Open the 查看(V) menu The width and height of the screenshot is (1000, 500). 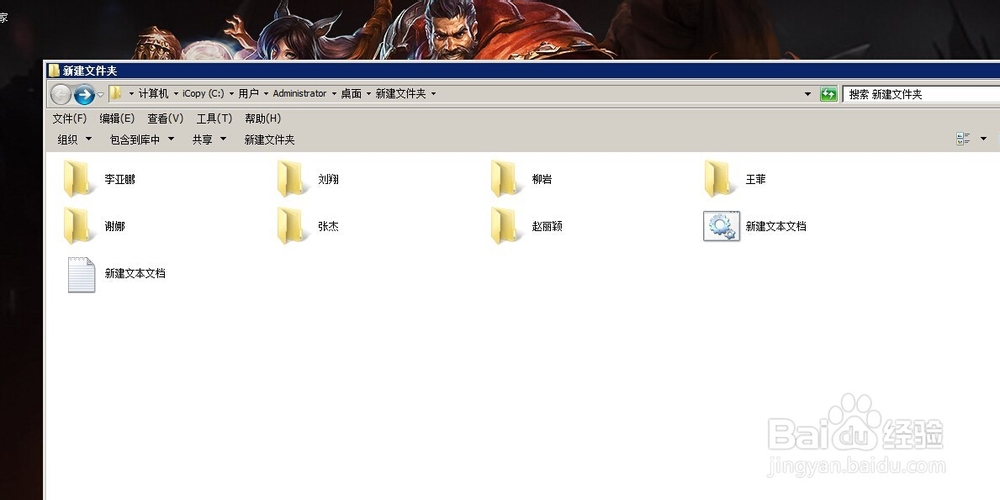click(x=165, y=119)
